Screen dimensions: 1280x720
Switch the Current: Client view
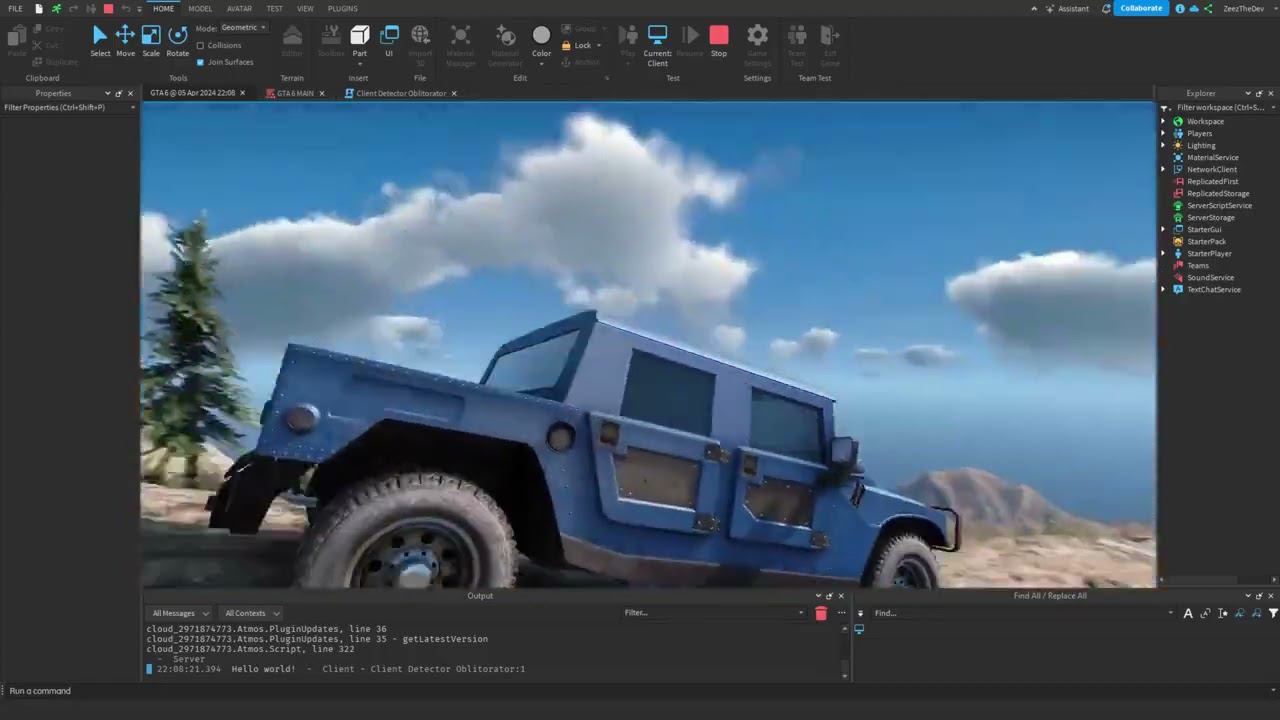coord(657,46)
